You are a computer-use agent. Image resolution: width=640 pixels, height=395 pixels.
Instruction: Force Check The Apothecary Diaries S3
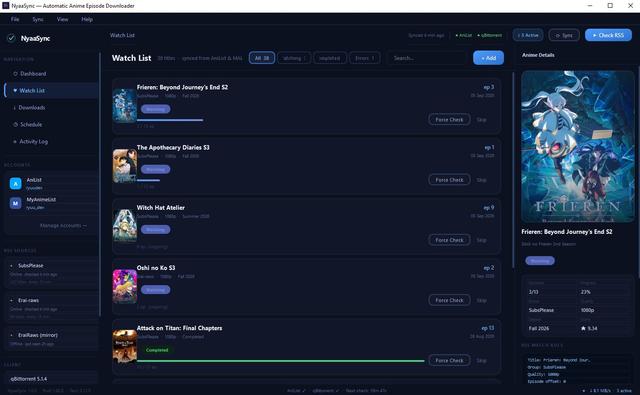[449, 180]
